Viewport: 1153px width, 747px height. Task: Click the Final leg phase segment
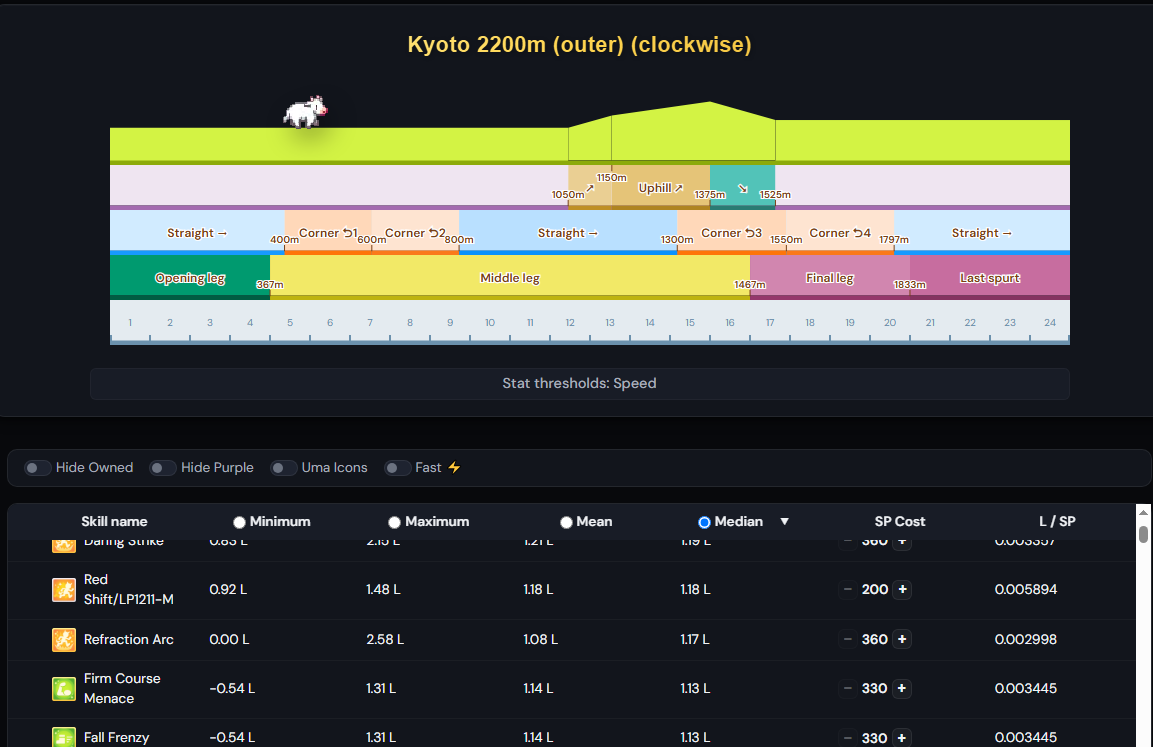829,277
